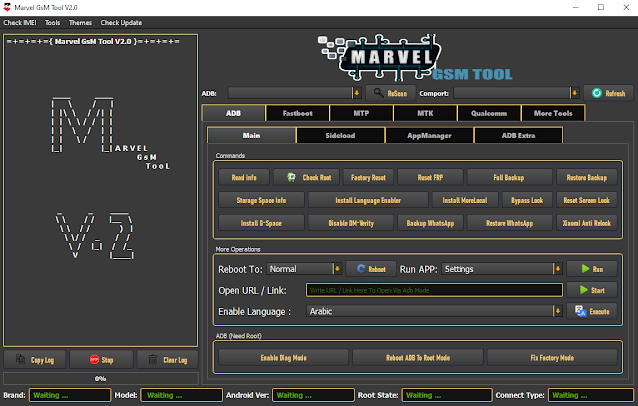This screenshot has height=406, width=638.
Task: Click the Marvel GSM Tool logo banner
Action: click(415, 58)
